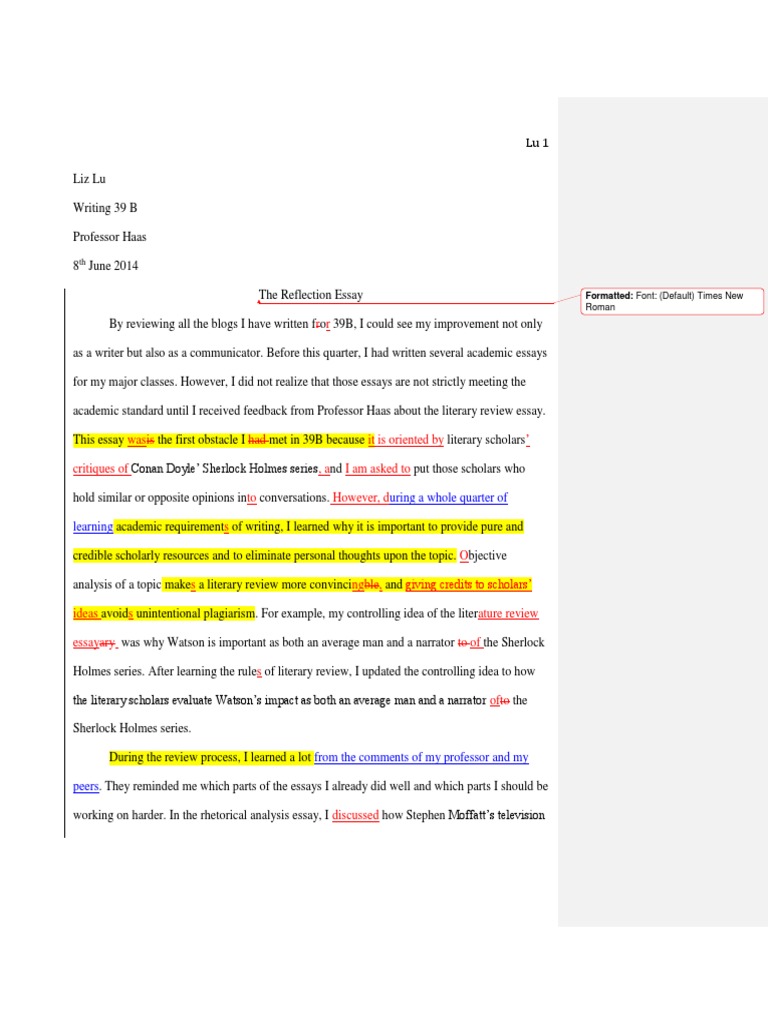Click the phrase 'Sherlock Holmes series.' ending paragraph one
This screenshot has height=1024, width=768.
tap(132, 728)
